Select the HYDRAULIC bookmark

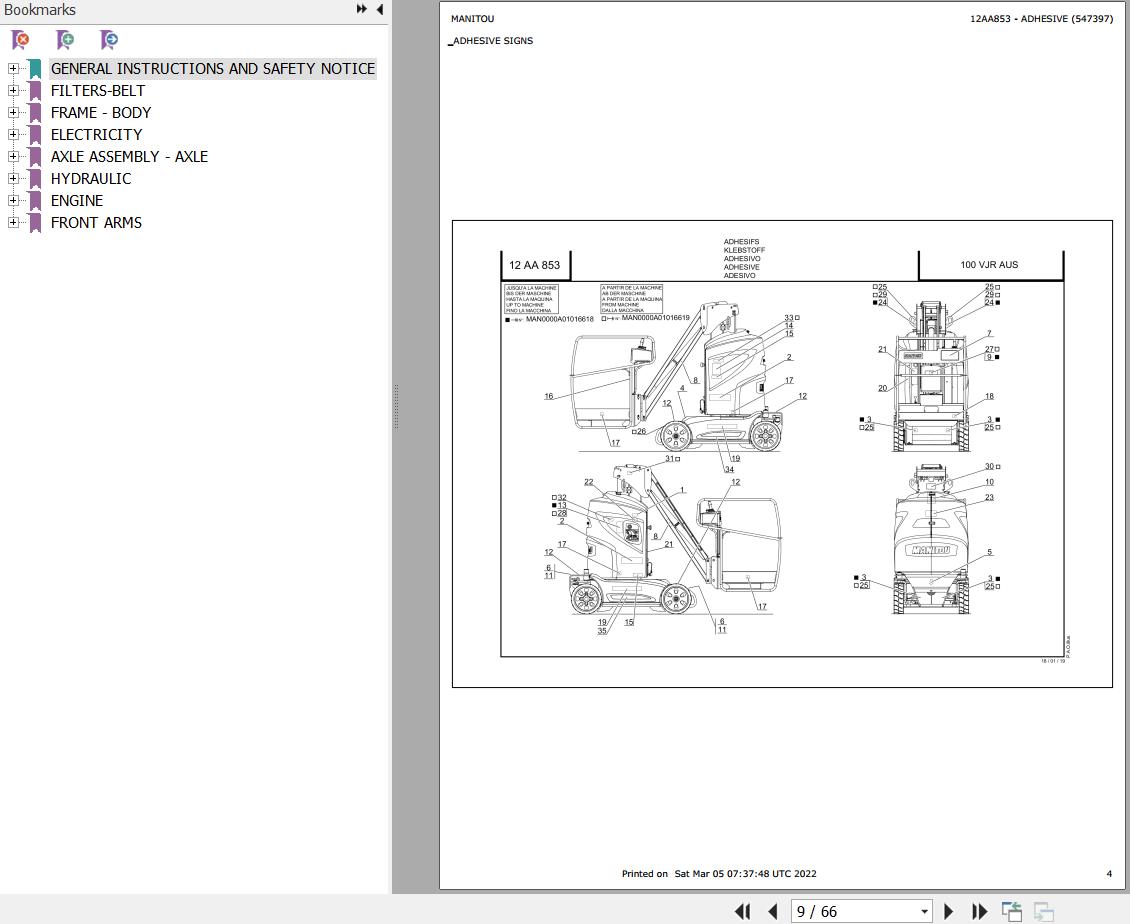(91, 179)
